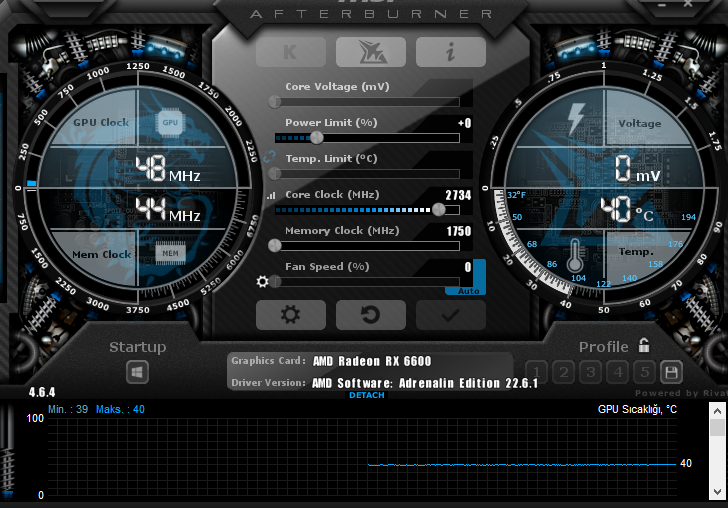The width and height of the screenshot is (728, 508).
Task: Click the Core Voltage slider handle
Action: click(275, 102)
